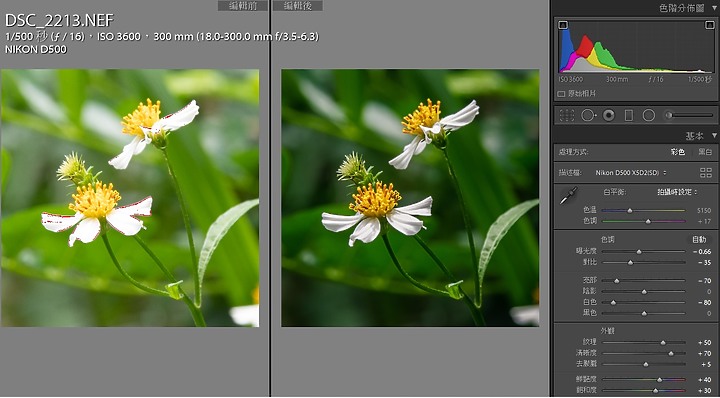Adjust the 曝光度 exposure slider handle

[x=639, y=252]
